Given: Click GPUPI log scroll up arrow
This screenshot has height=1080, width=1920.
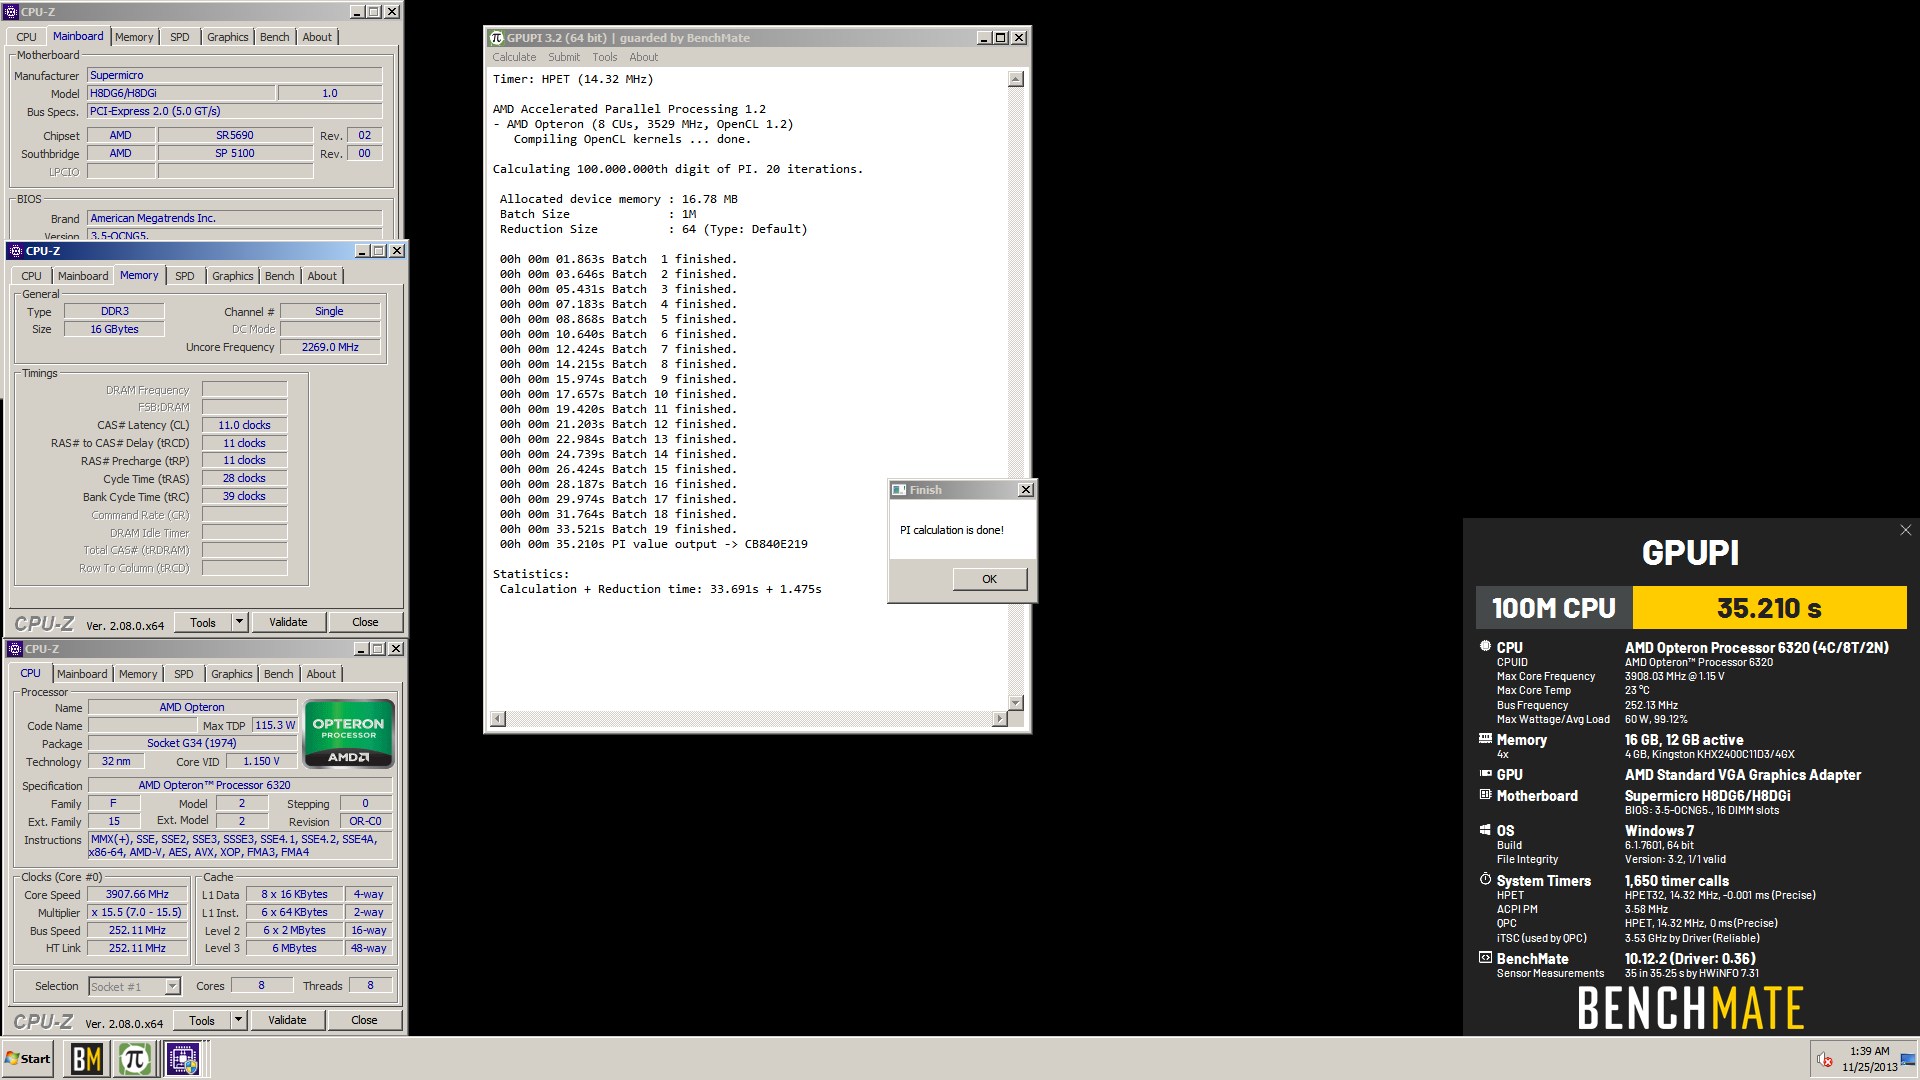Looking at the screenshot, I should [1016, 79].
